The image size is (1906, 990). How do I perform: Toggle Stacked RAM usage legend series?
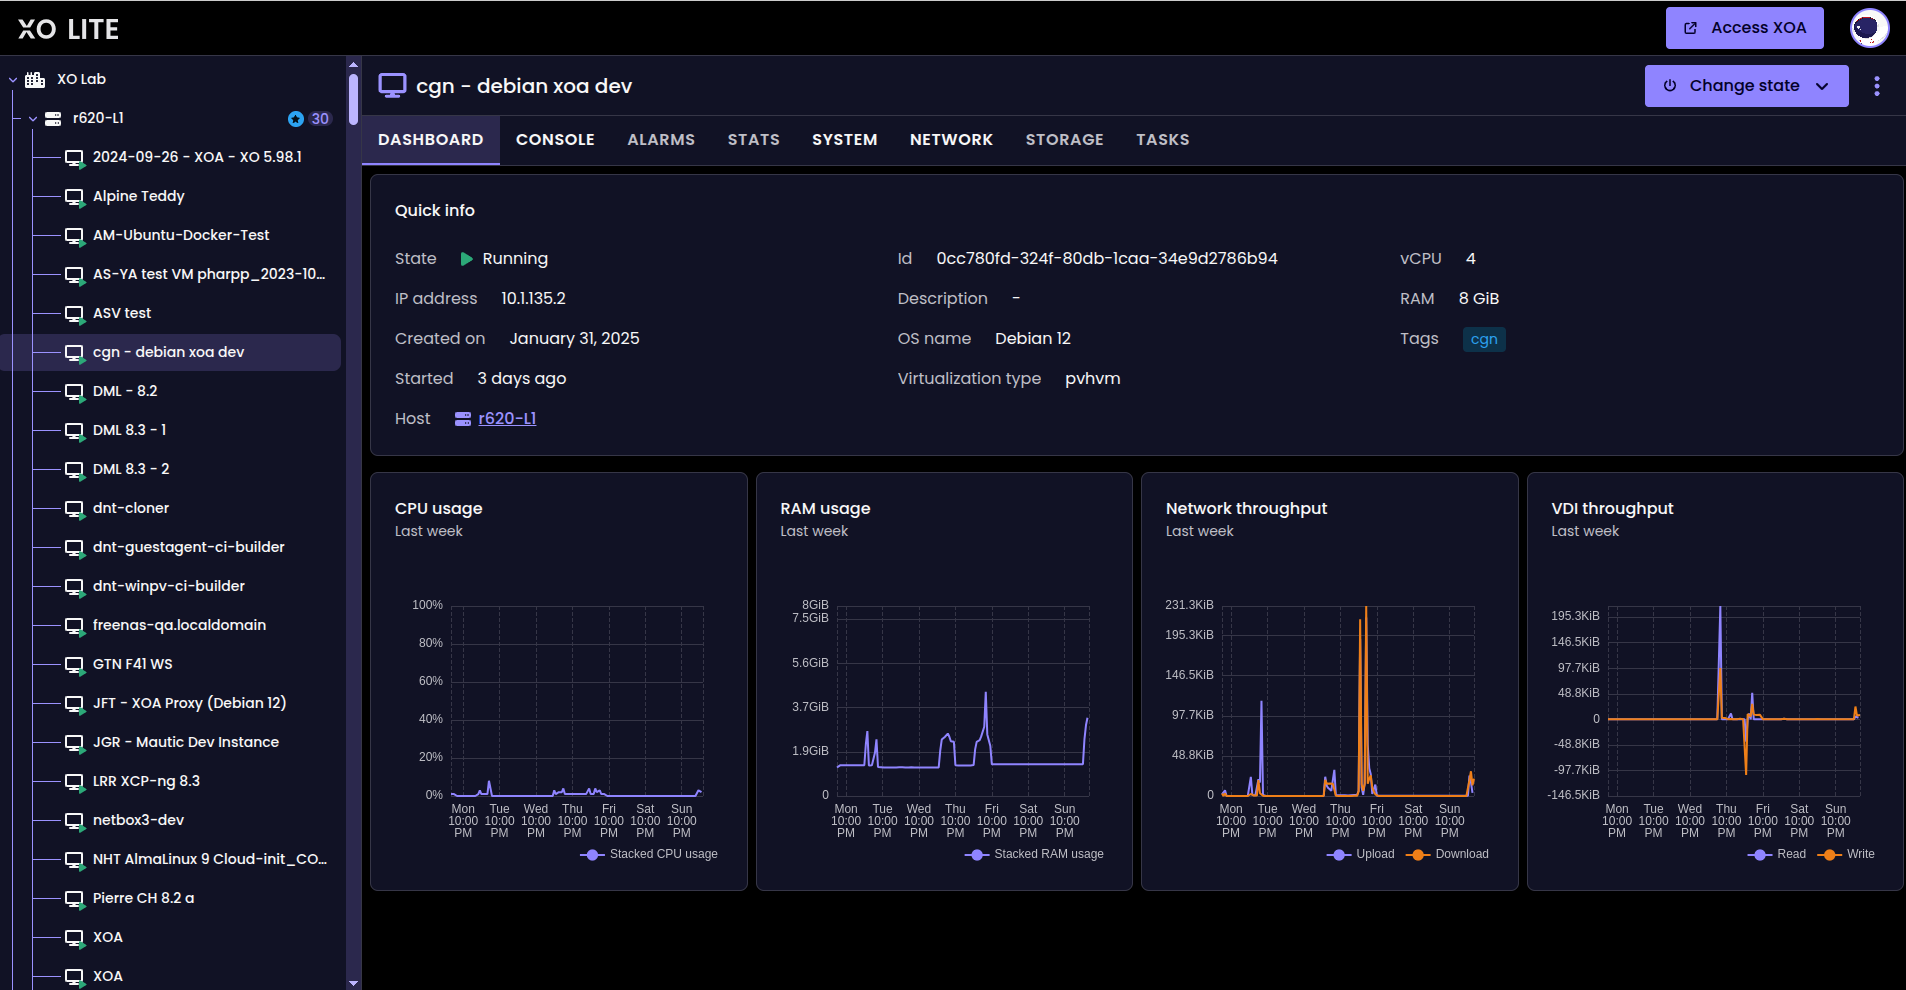[1034, 854]
